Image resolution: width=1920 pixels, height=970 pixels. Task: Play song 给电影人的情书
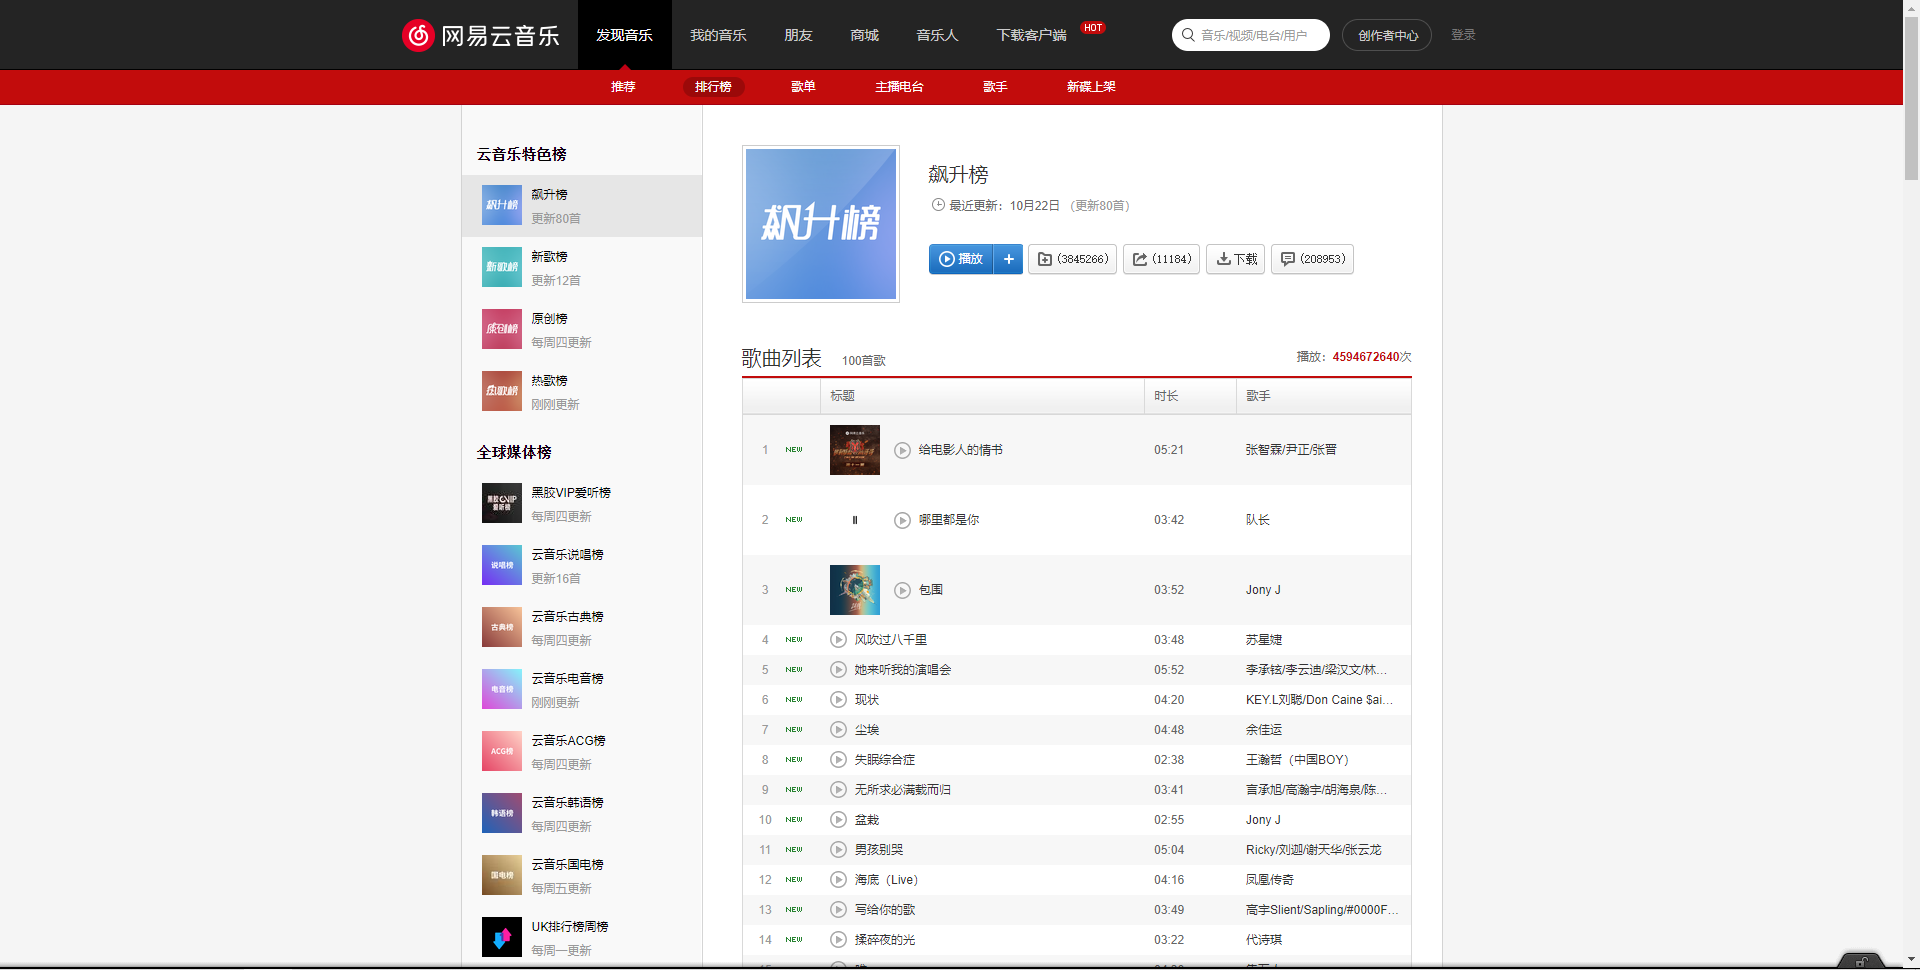coord(902,450)
